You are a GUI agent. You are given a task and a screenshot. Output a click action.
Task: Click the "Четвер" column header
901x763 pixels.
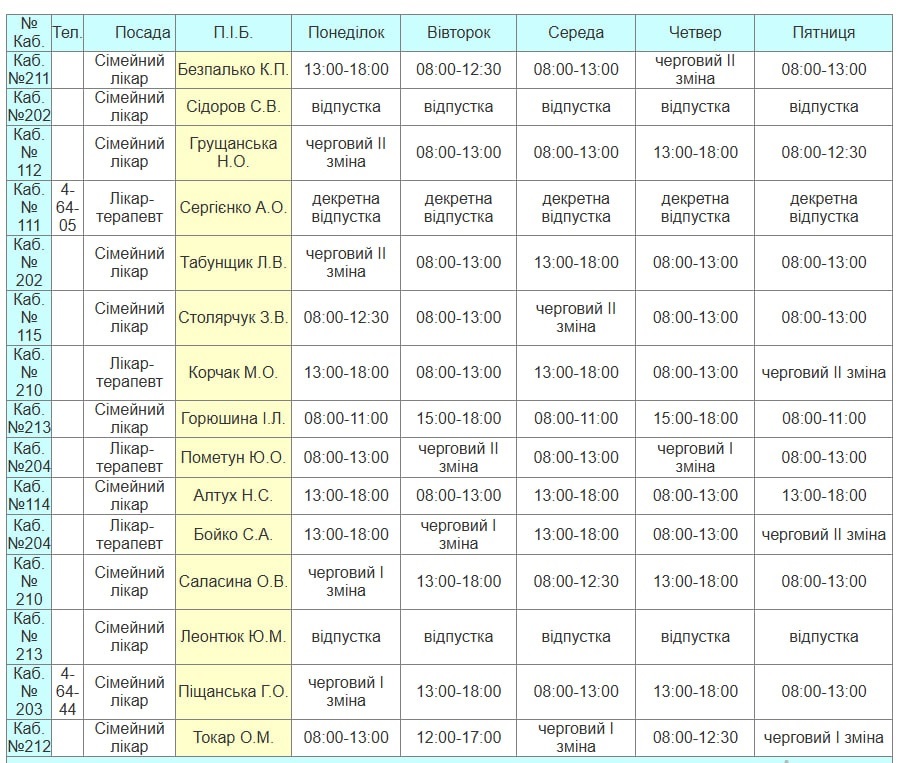pos(695,33)
